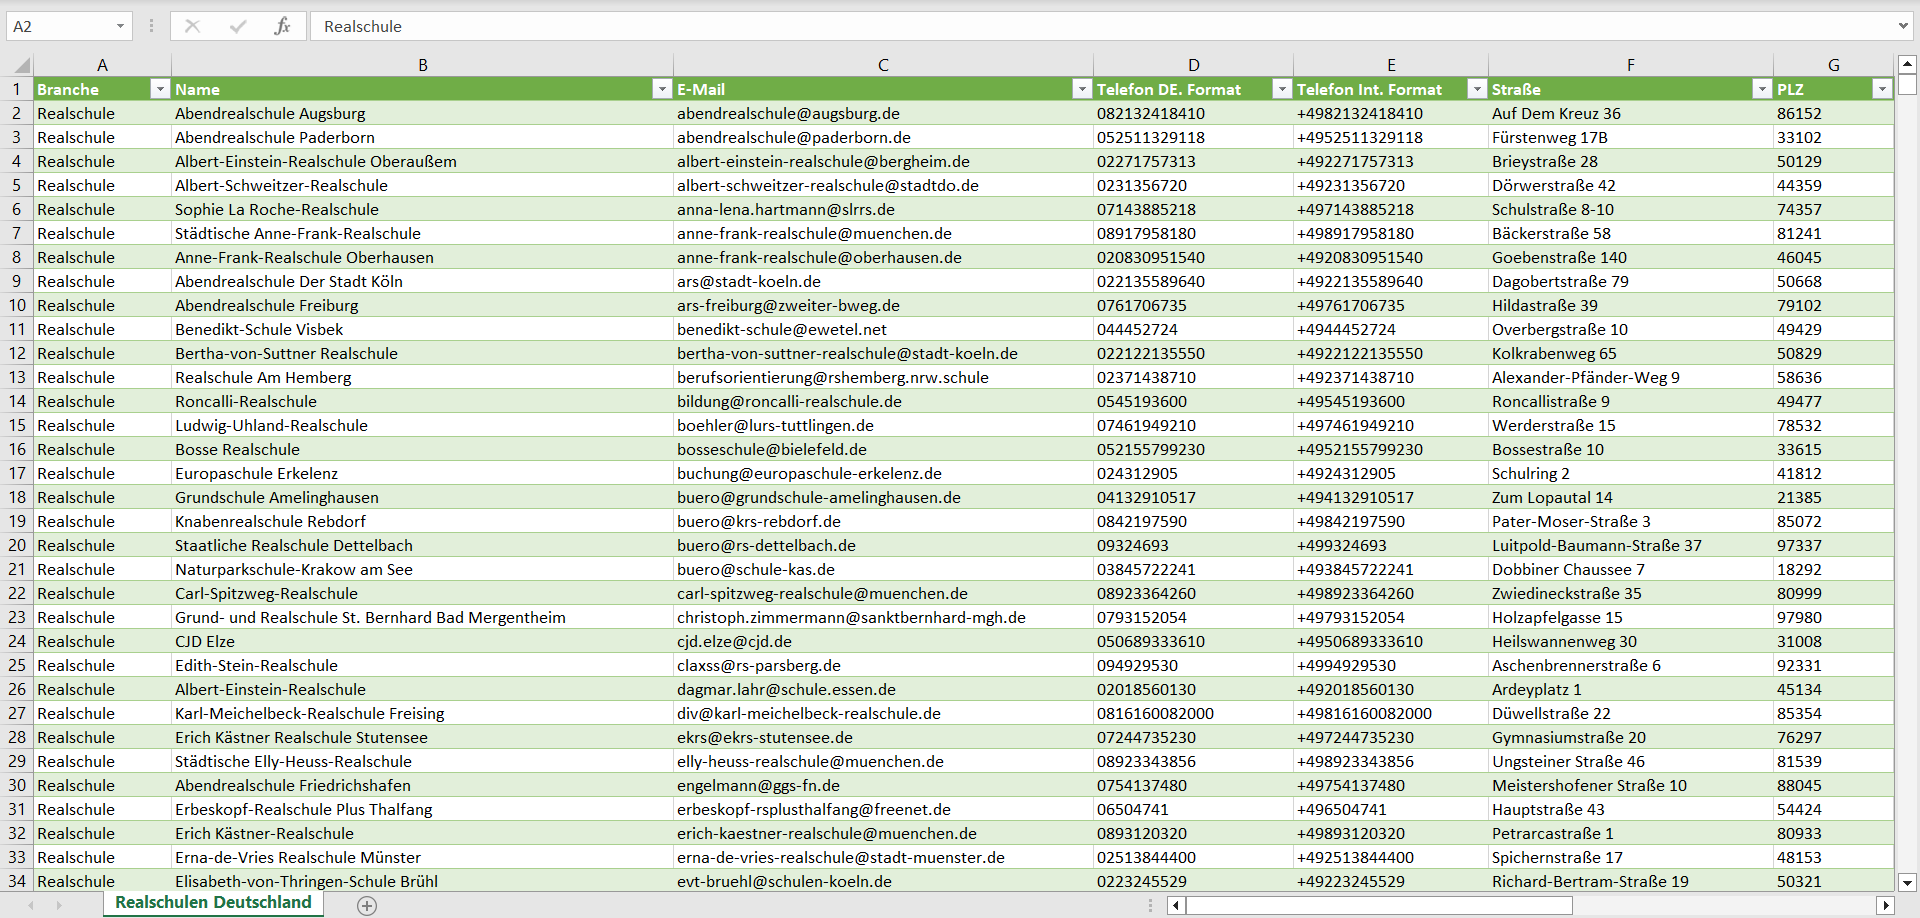1920x918 pixels.
Task: Select cell Bosse Realschule
Action: (x=422, y=449)
